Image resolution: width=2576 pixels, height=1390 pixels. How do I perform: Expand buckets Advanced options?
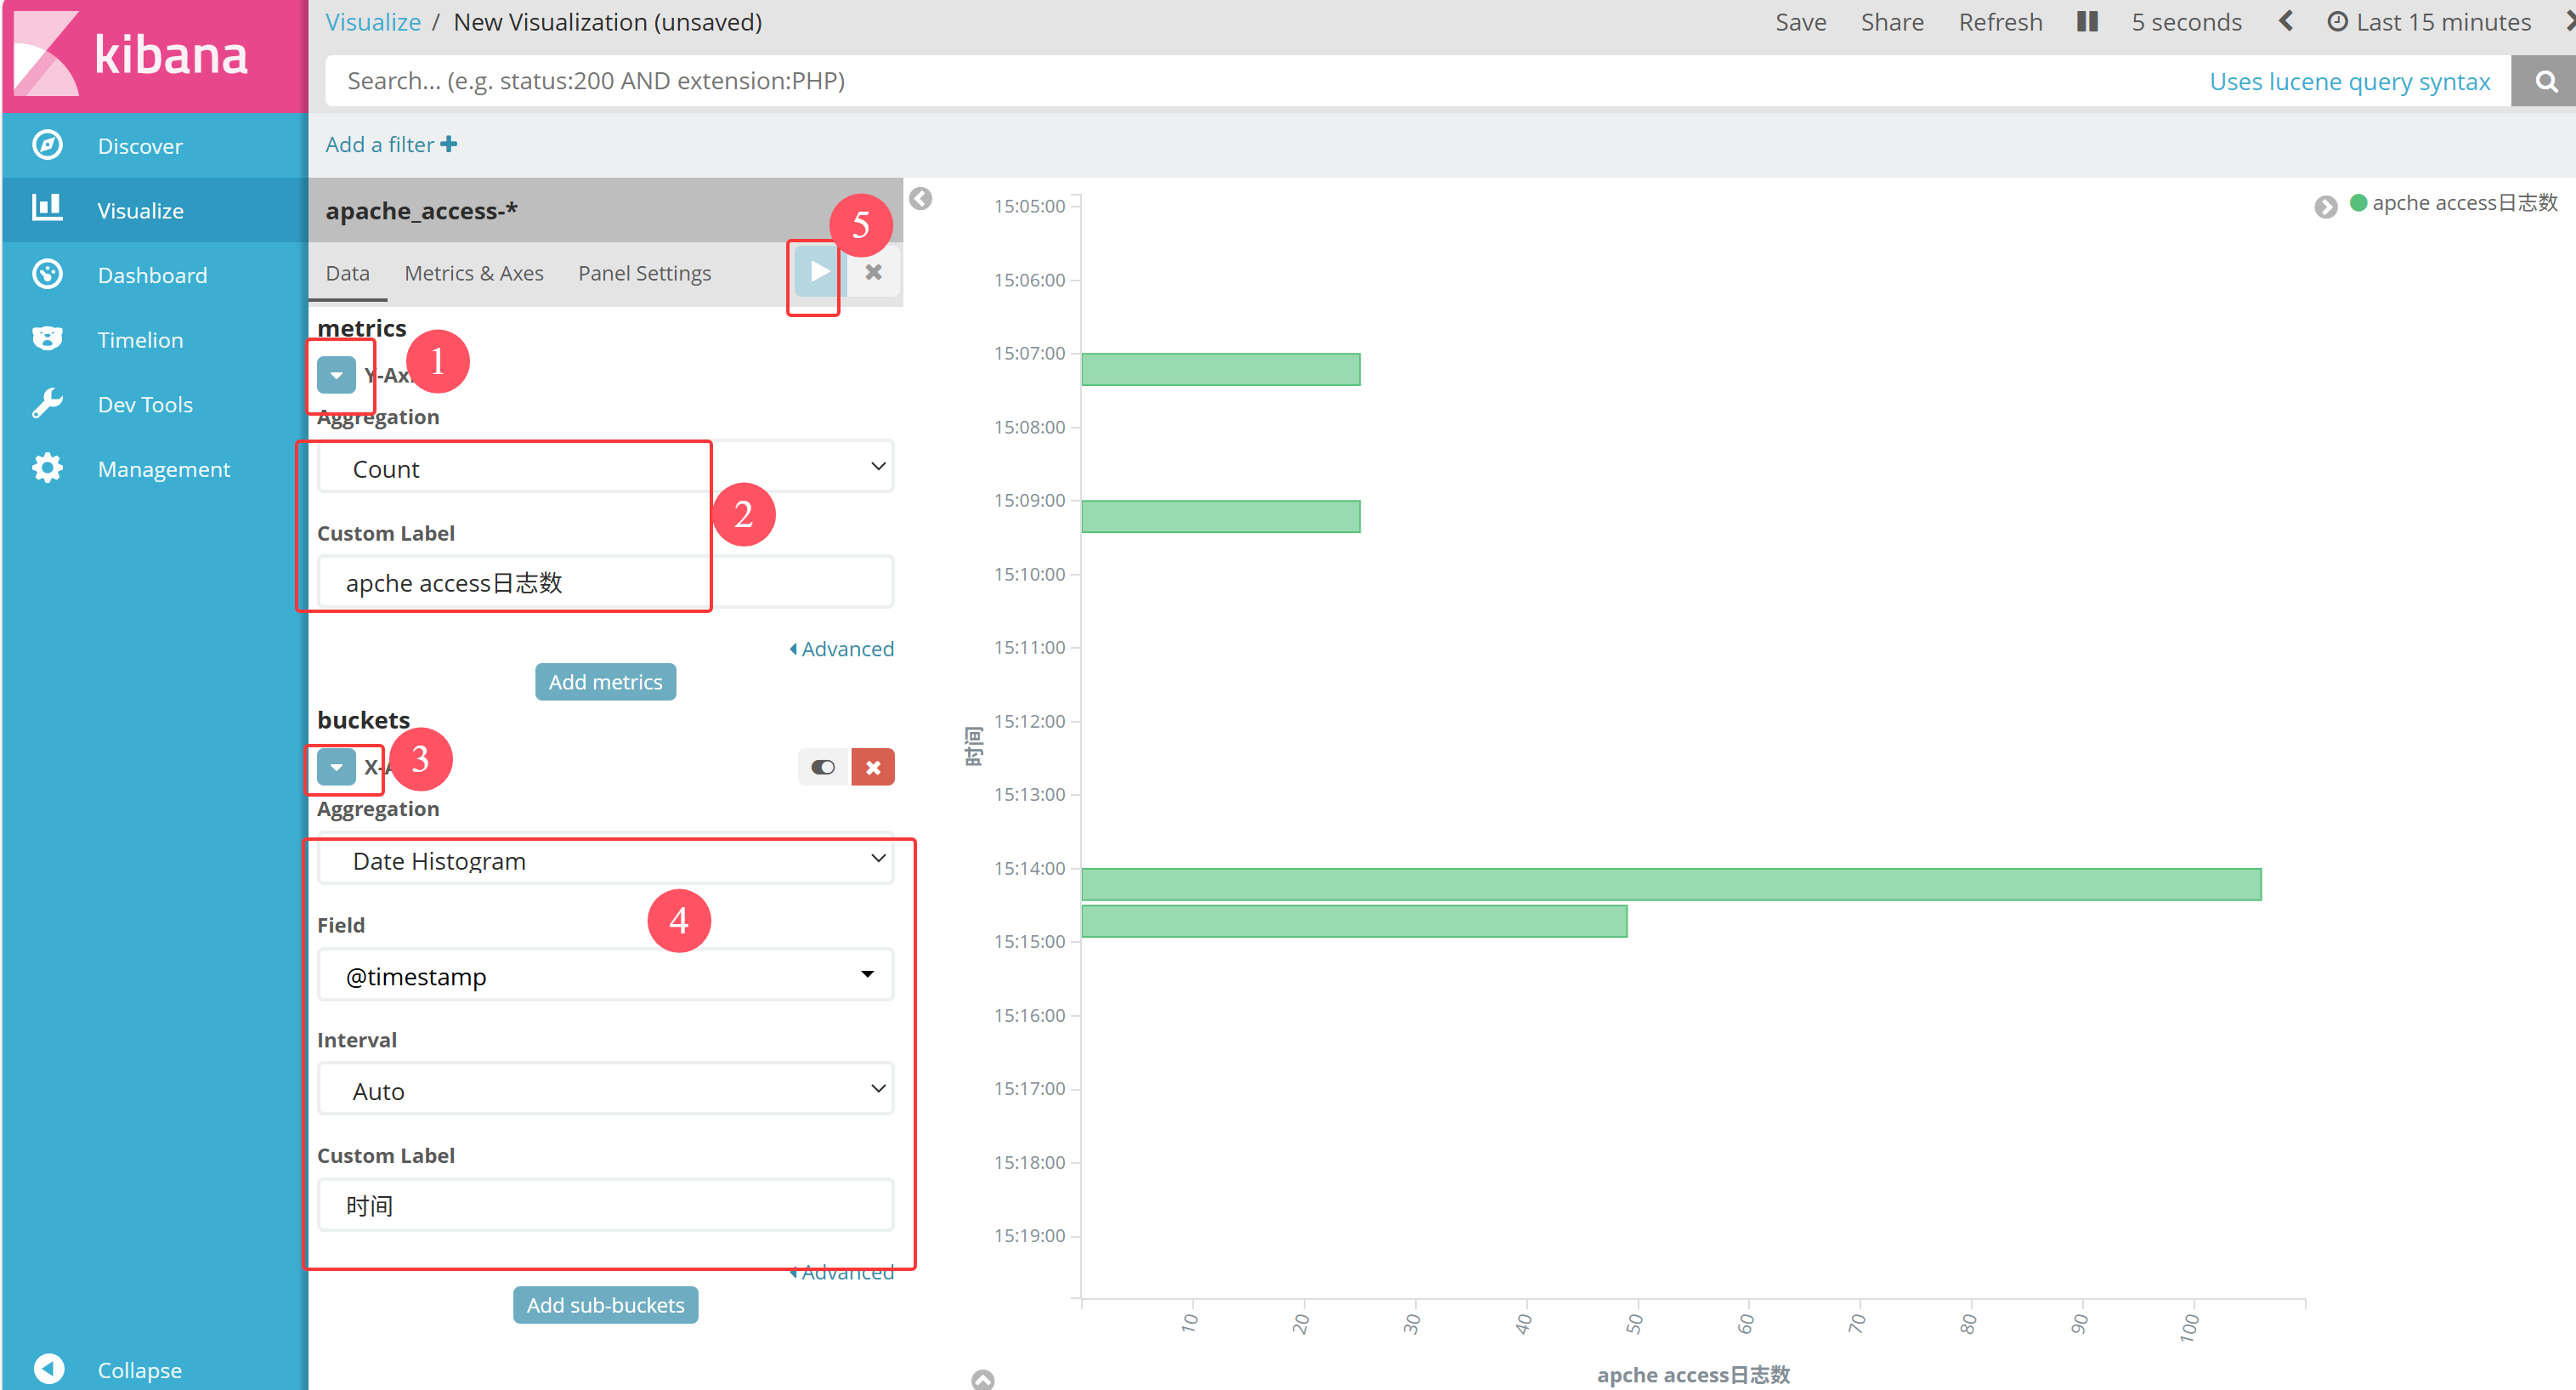842,1272
